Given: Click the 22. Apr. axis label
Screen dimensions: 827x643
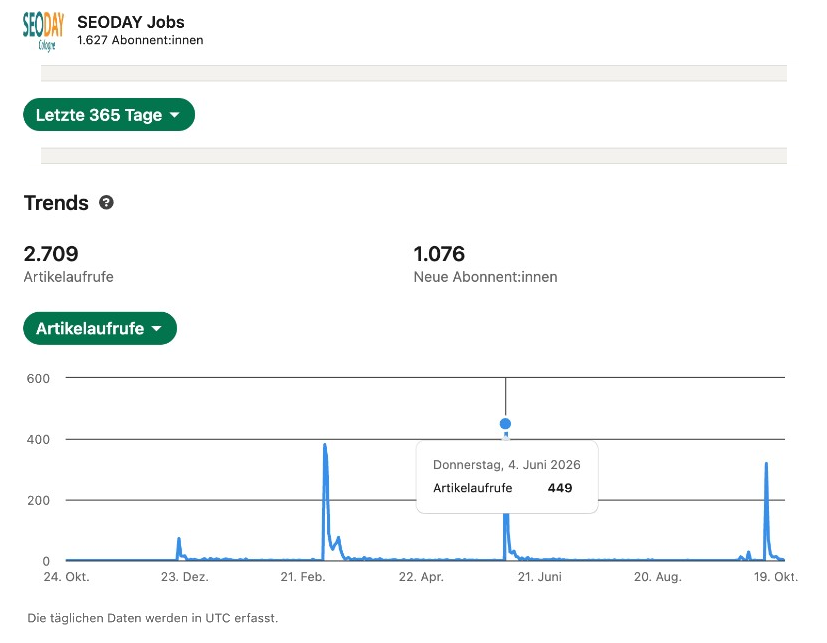Looking at the screenshot, I should (421, 577).
